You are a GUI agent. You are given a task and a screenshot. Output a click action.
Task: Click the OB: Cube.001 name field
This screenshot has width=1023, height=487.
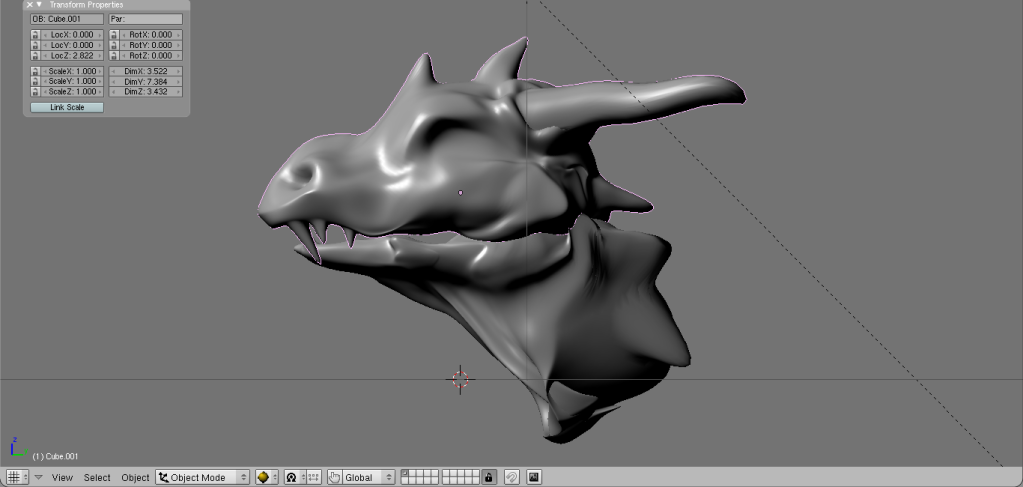(66, 18)
